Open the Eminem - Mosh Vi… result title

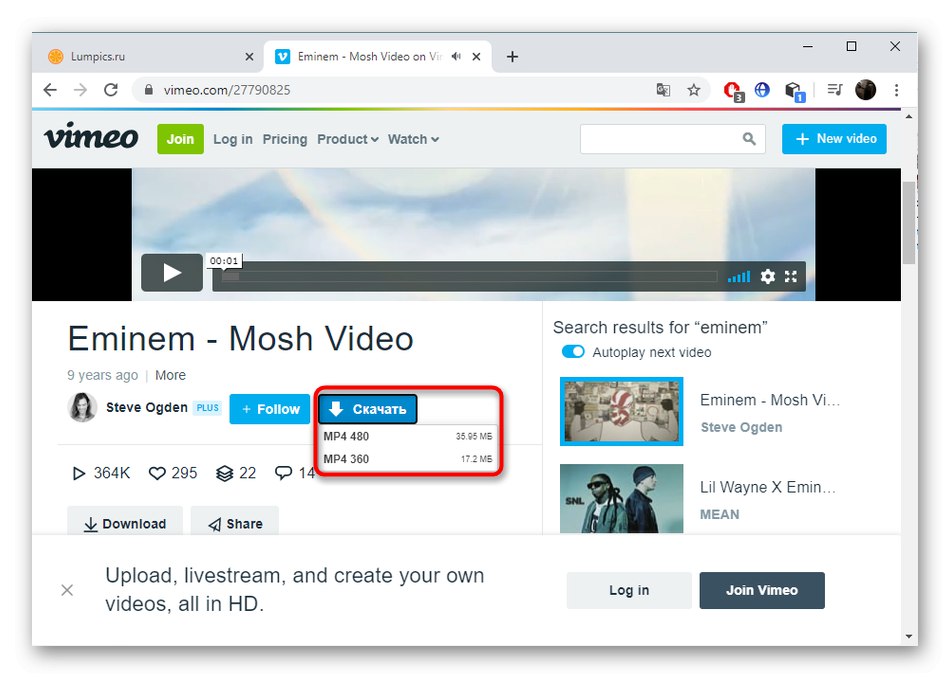pyautogui.click(x=769, y=400)
